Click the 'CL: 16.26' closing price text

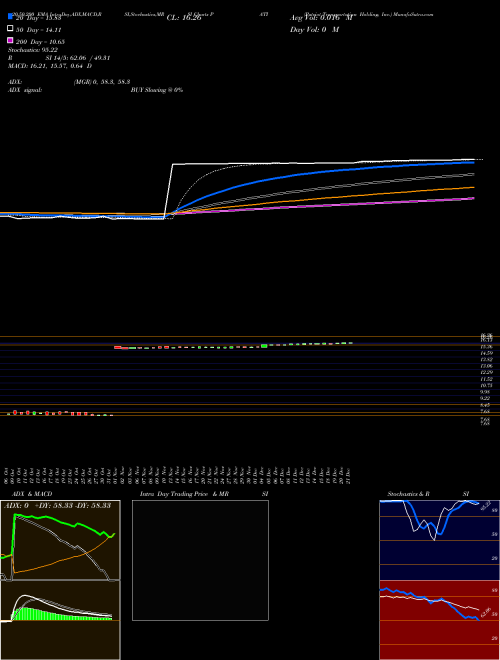tap(184, 18)
